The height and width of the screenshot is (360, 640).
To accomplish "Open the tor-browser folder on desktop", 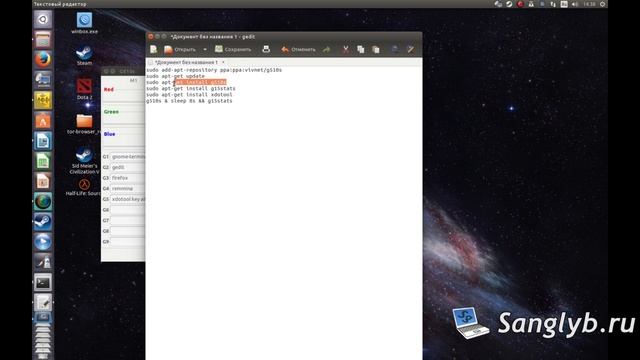I will click(x=84, y=124).
